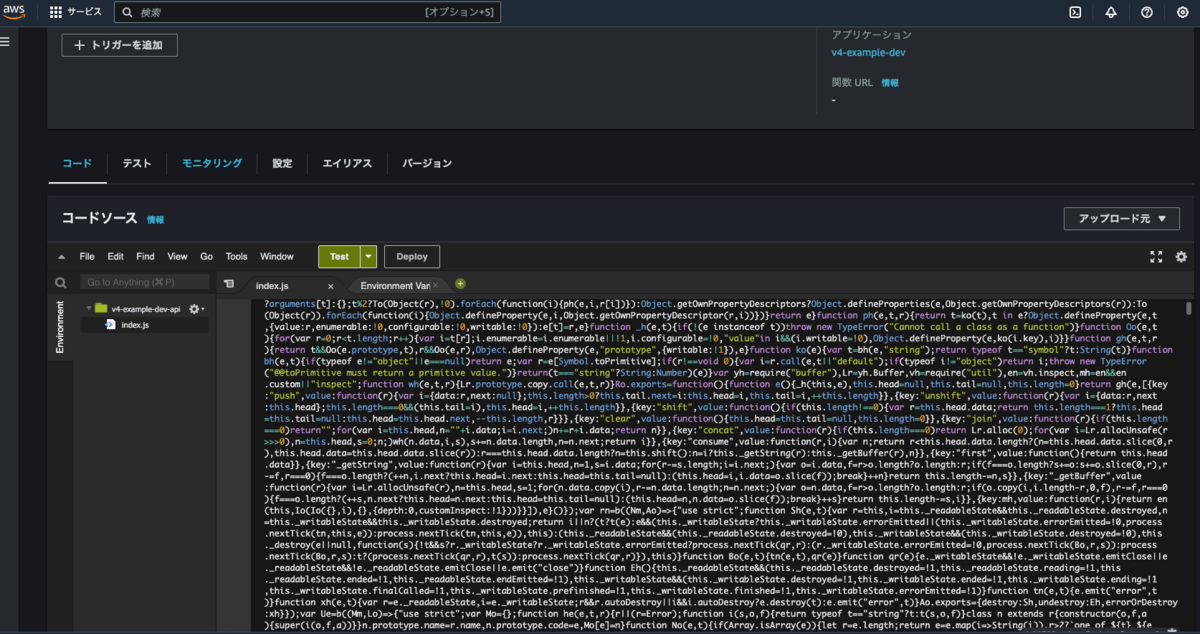Click the トリガーを追加 button
The width and height of the screenshot is (1200, 634).
pos(119,45)
